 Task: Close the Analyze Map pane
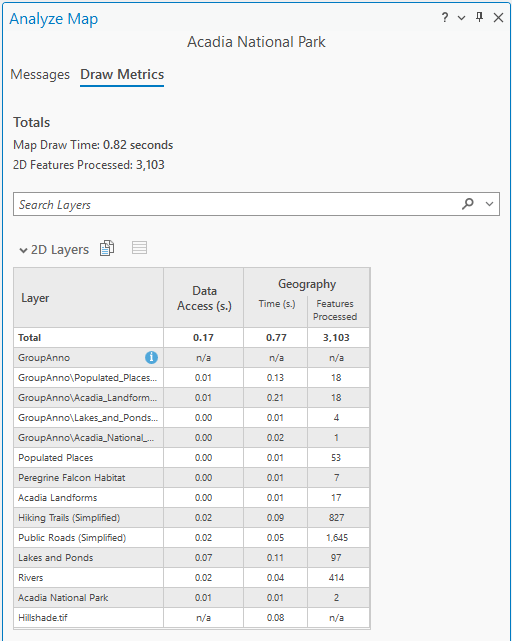tap(498, 18)
